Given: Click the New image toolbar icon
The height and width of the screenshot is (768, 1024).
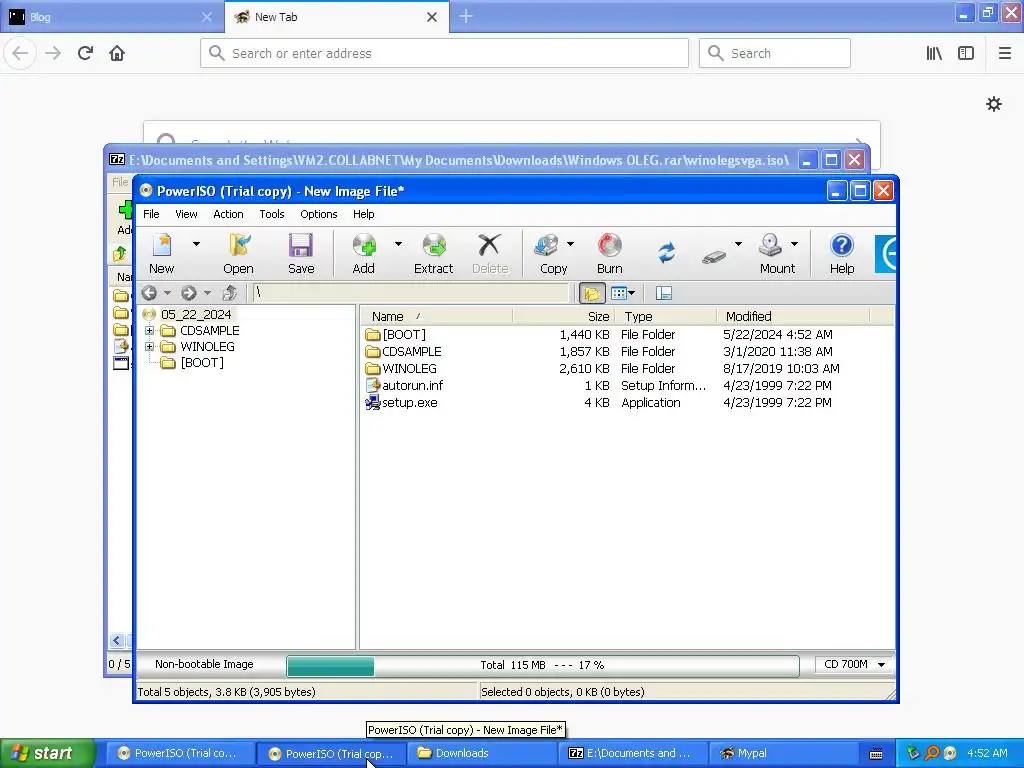Looking at the screenshot, I should tap(161, 254).
